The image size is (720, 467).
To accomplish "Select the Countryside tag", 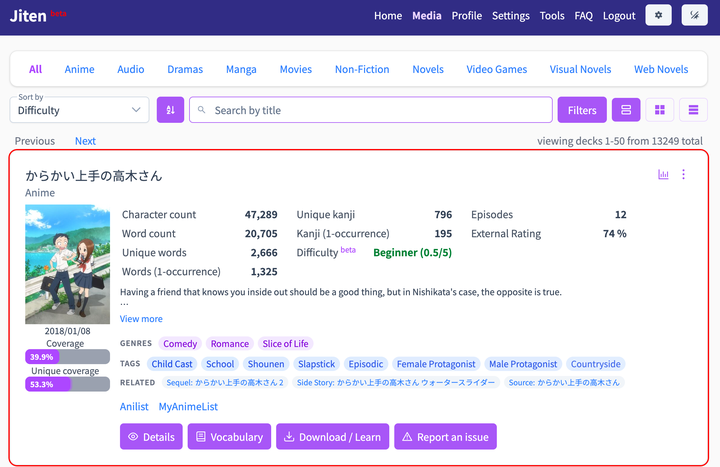I will 595,364.
